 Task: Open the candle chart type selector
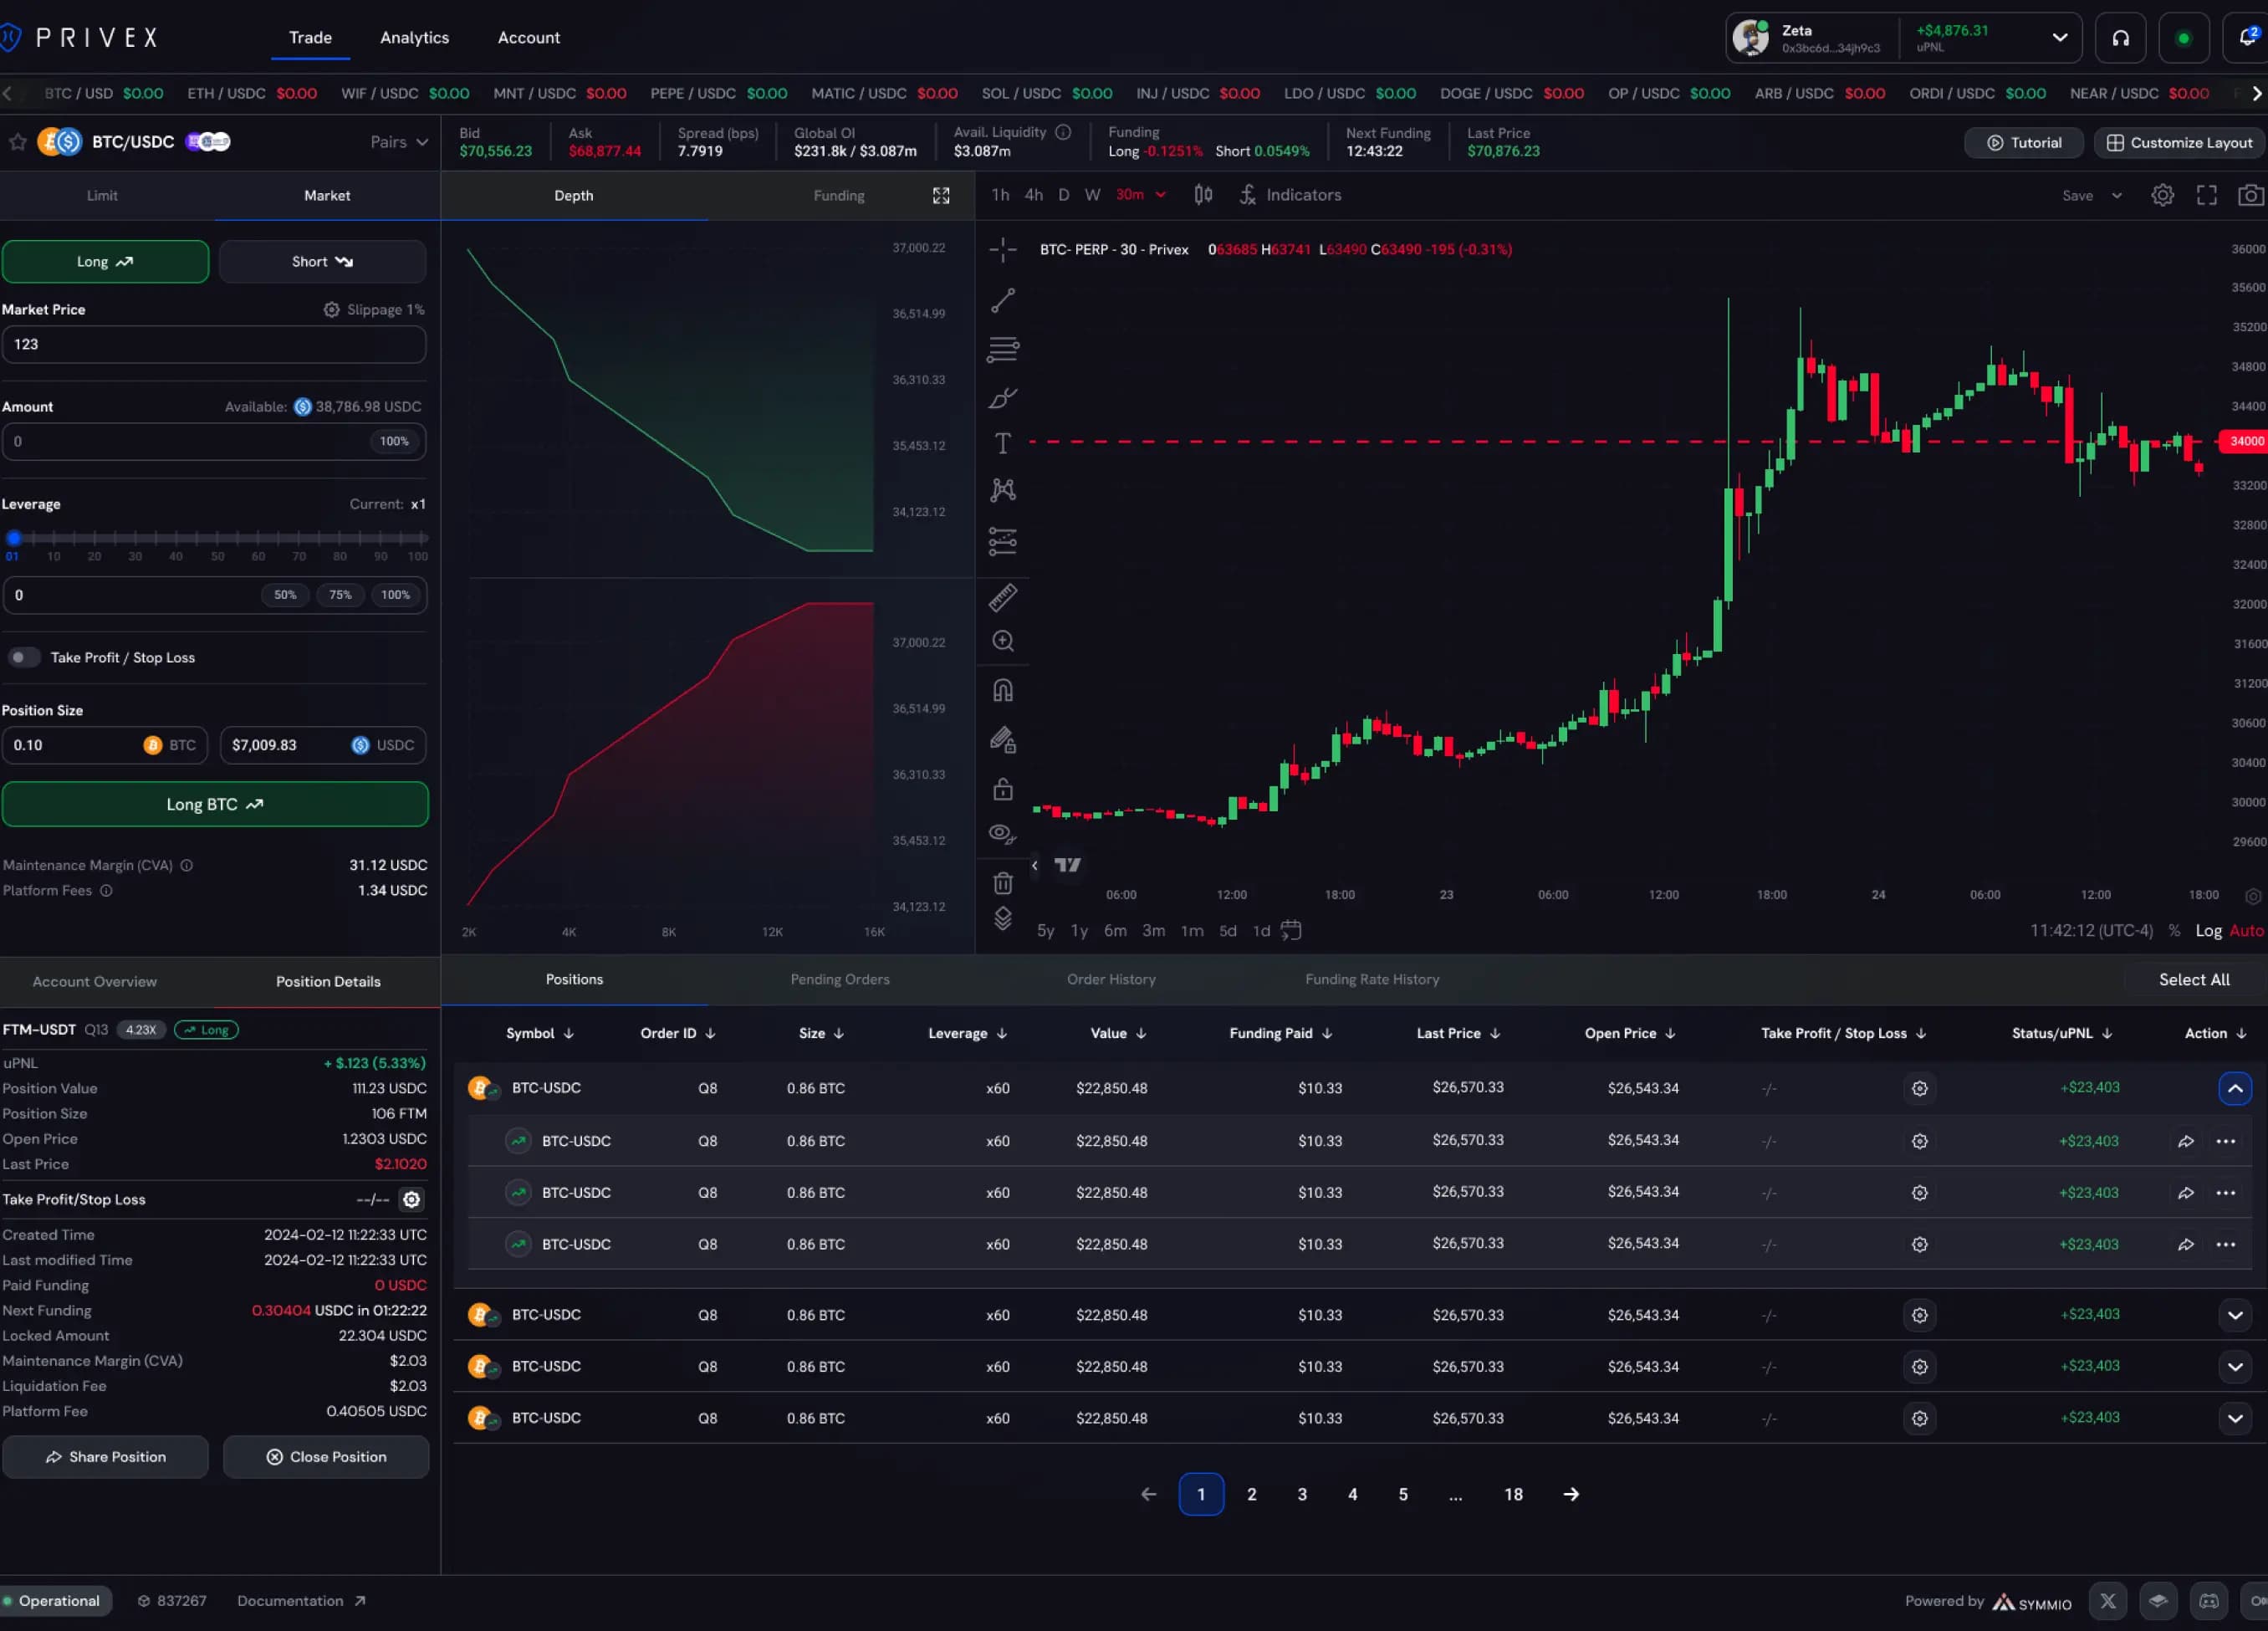[1203, 195]
